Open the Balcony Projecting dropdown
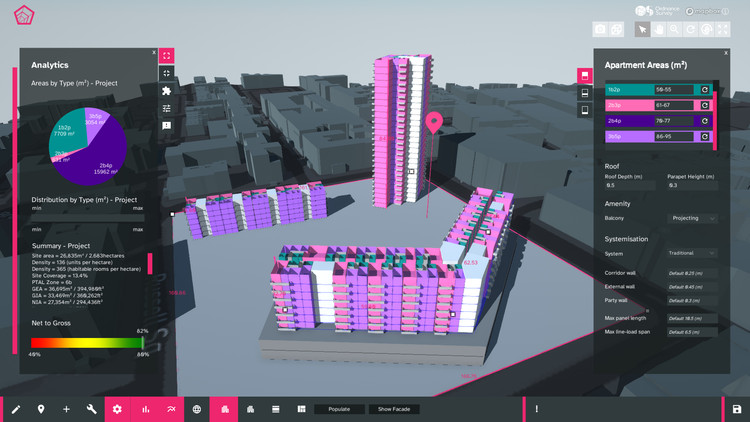 click(693, 218)
